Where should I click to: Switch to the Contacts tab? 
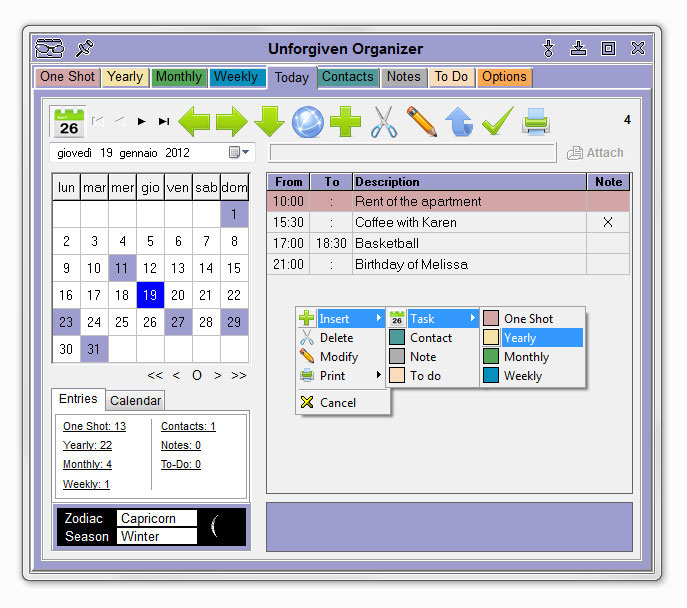tap(347, 77)
